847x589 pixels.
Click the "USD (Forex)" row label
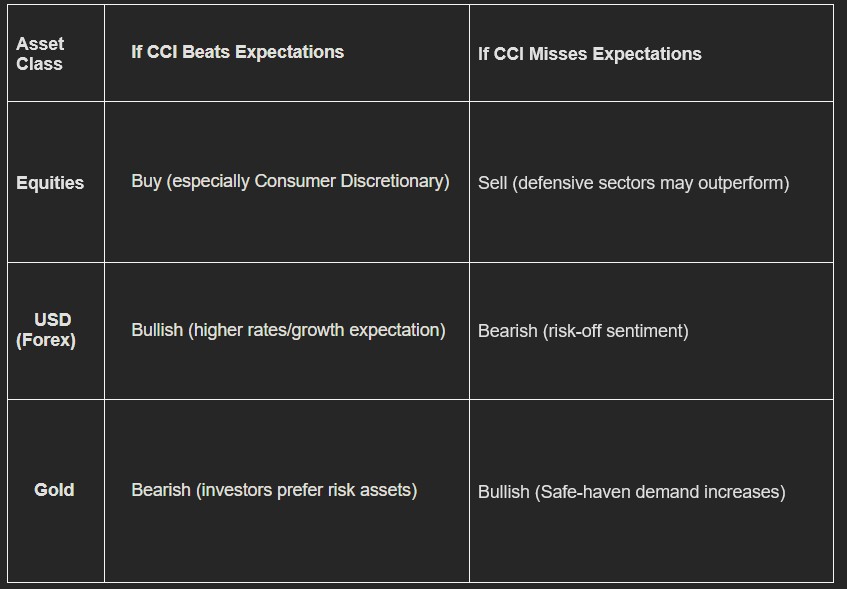pos(47,330)
